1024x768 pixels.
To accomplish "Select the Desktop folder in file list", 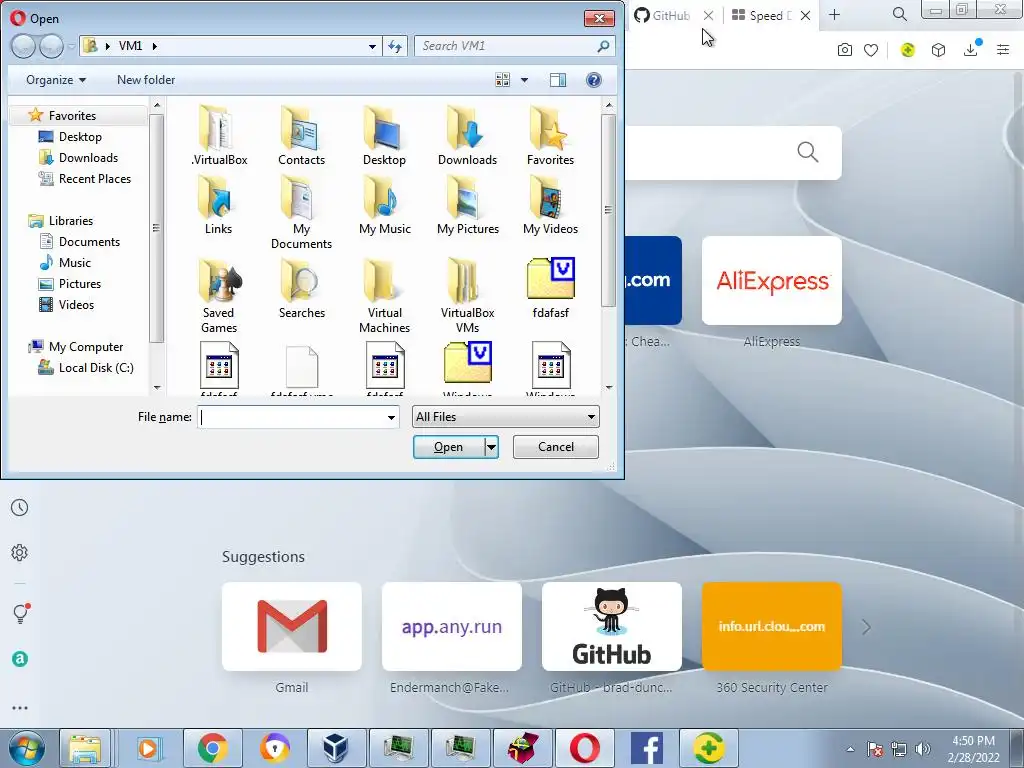I will [x=384, y=135].
